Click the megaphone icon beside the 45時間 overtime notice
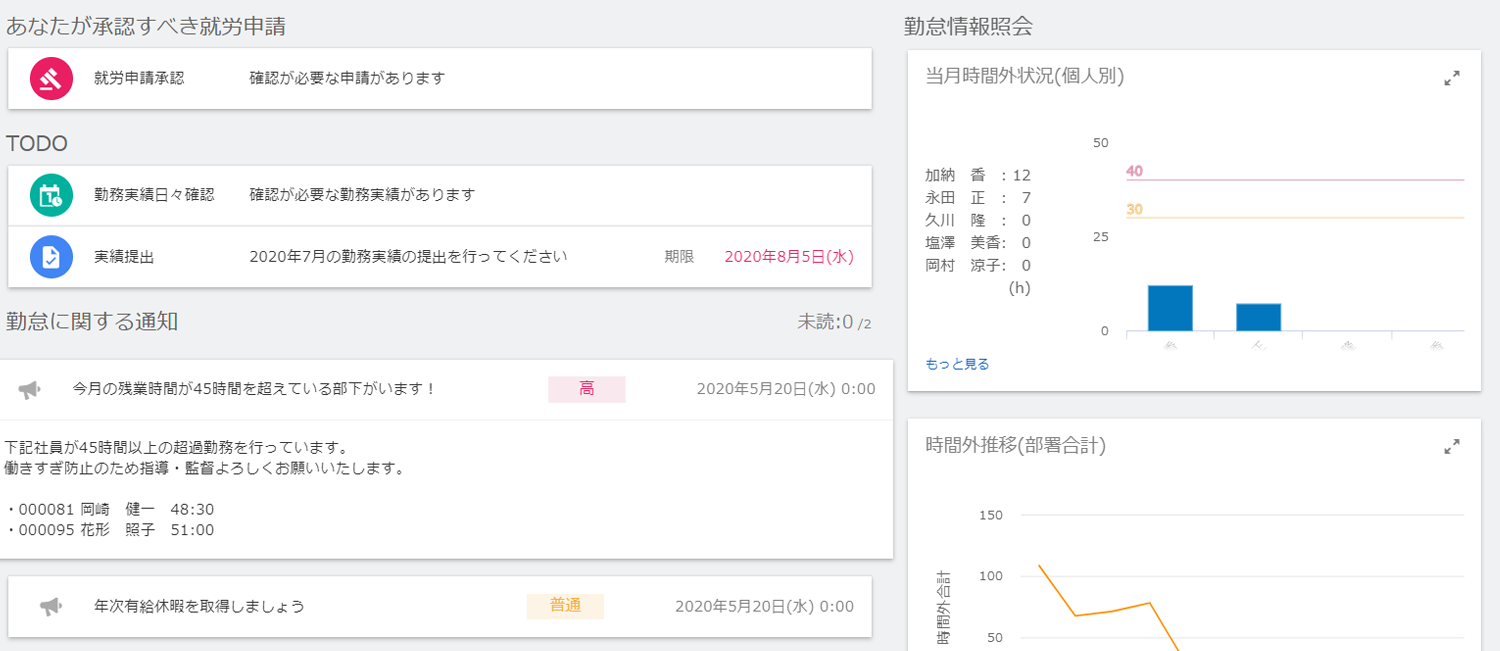 click(x=30, y=389)
